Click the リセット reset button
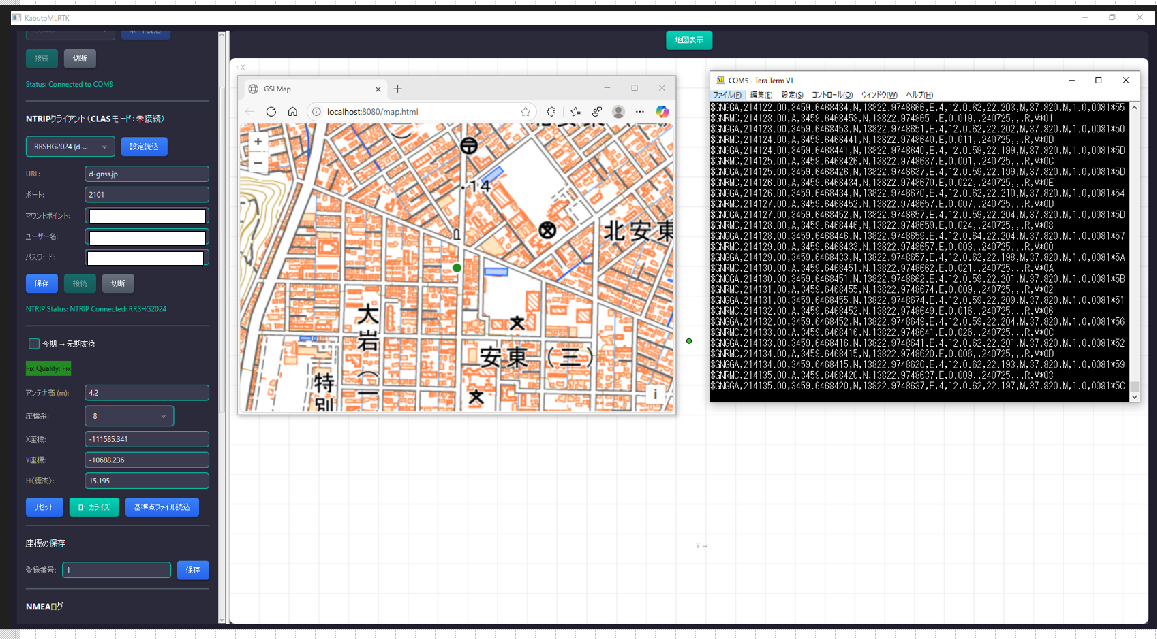 click(44, 508)
